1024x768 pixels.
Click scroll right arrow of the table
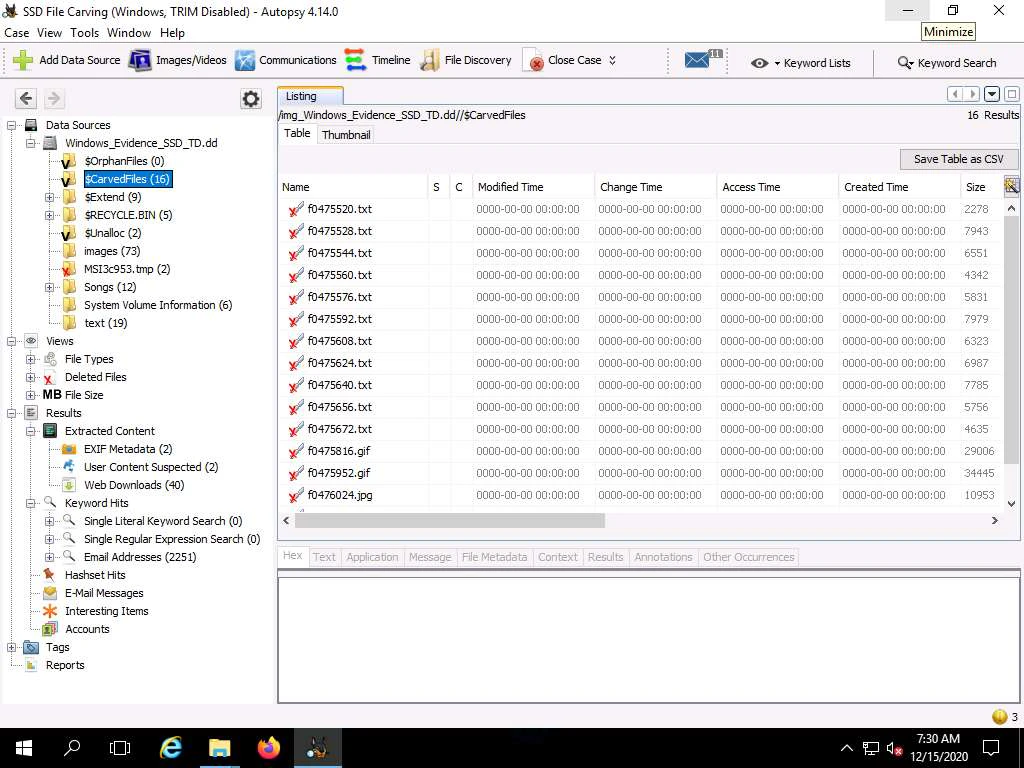(x=995, y=520)
